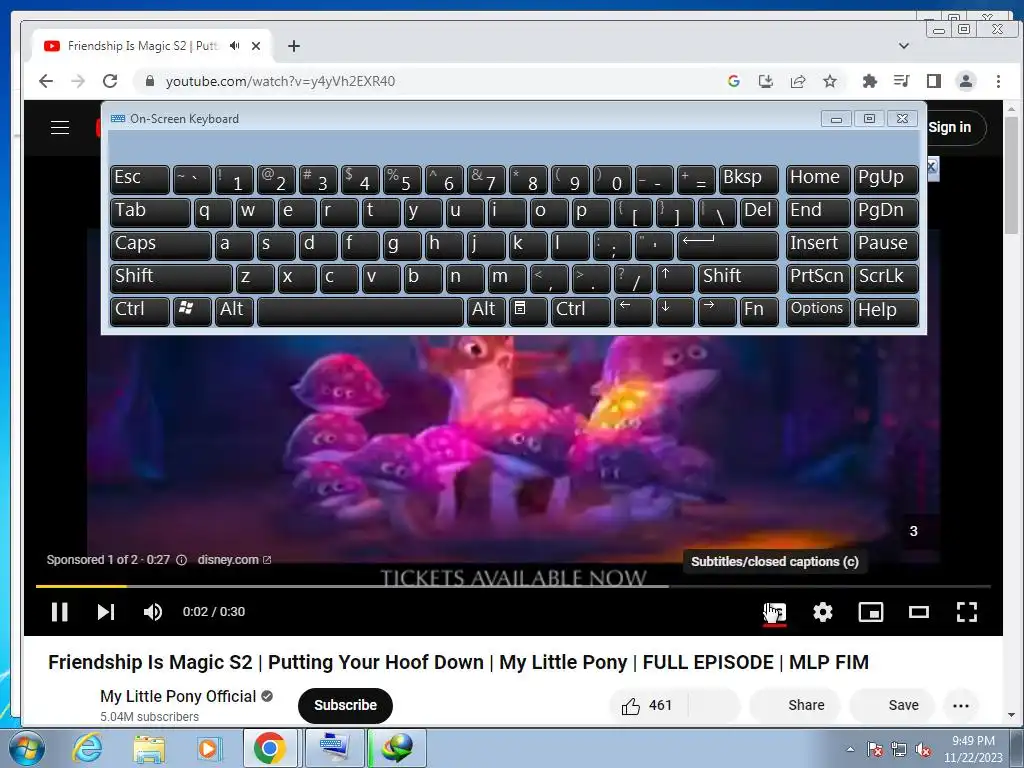
Task: Install app icon in address bar
Action: tap(765, 81)
